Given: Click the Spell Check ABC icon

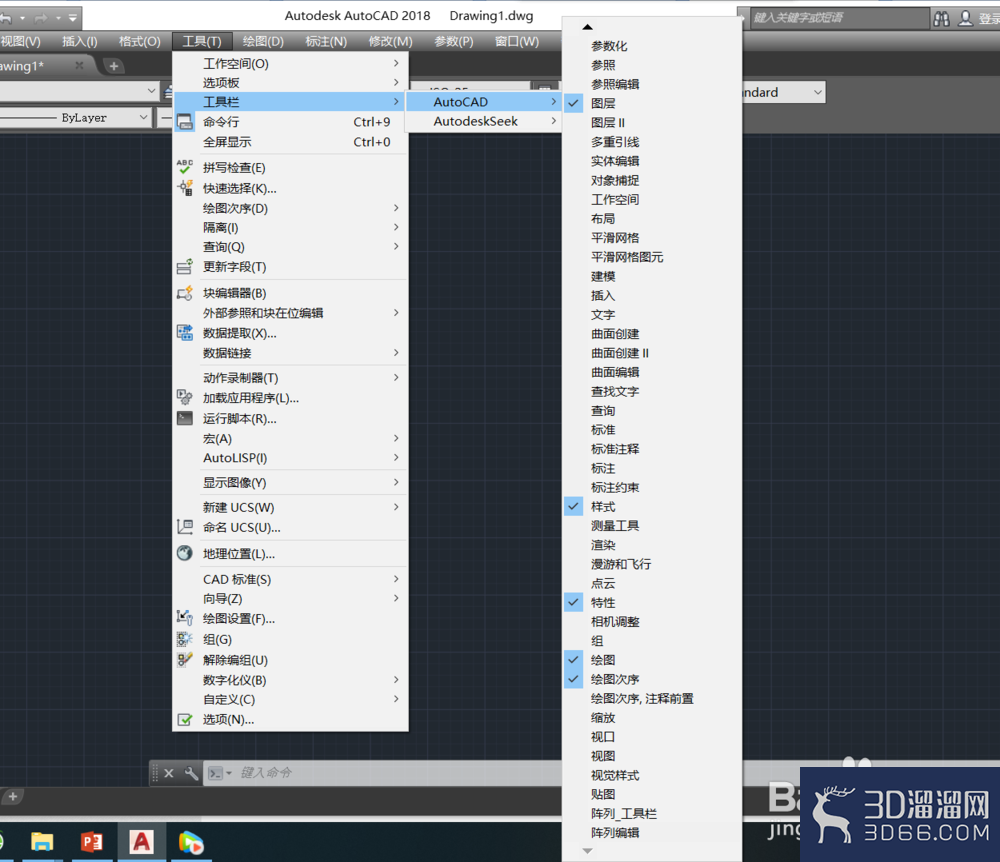Looking at the screenshot, I should click(185, 167).
